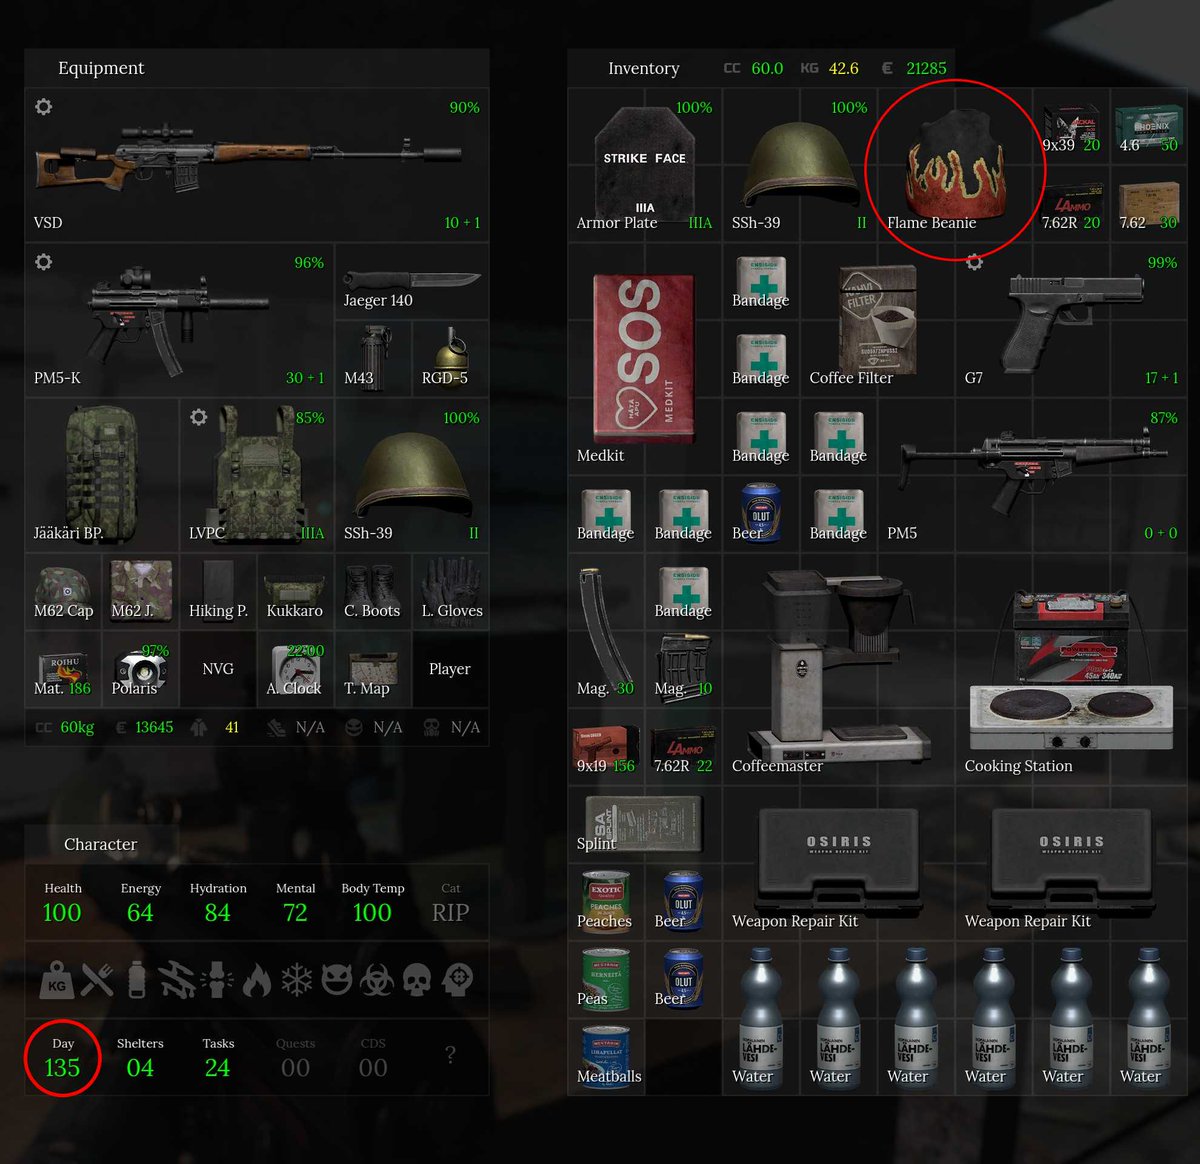Viewport: 1200px width, 1164px height.
Task: Select the unloaded PM5 in Inventory
Action: pyautogui.click(x=1032, y=475)
